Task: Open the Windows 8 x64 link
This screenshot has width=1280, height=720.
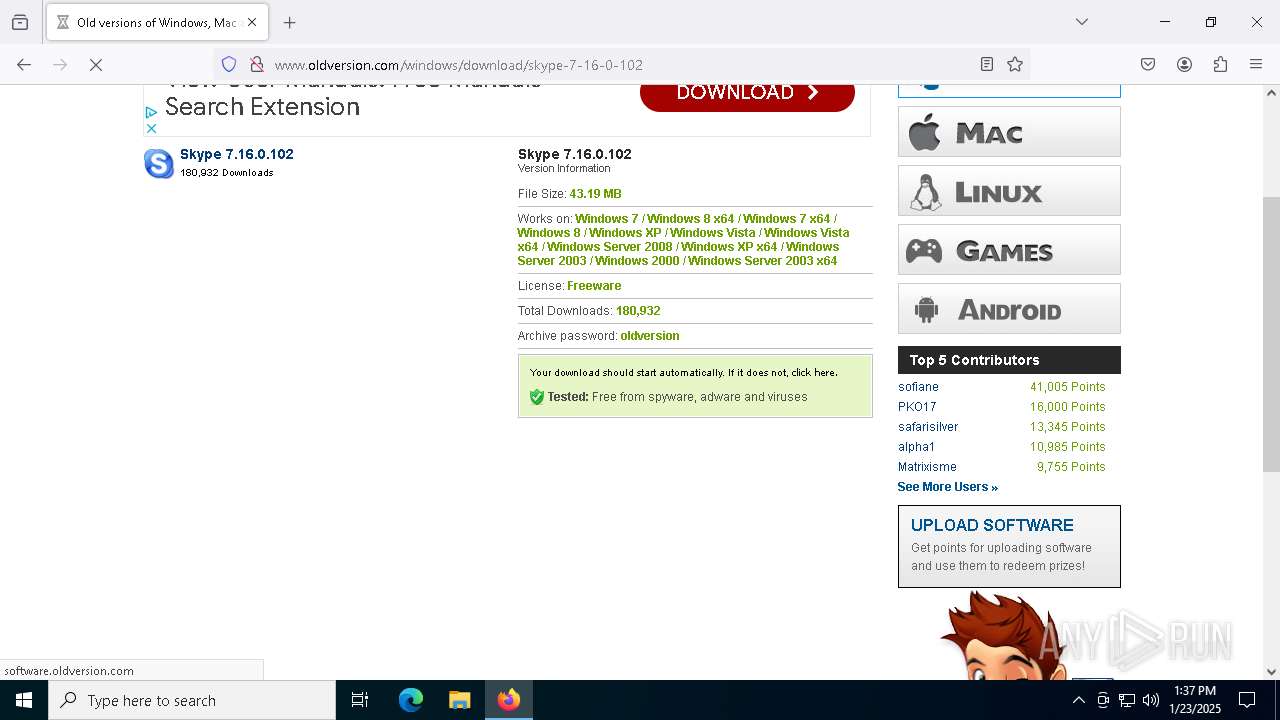Action: tap(690, 219)
